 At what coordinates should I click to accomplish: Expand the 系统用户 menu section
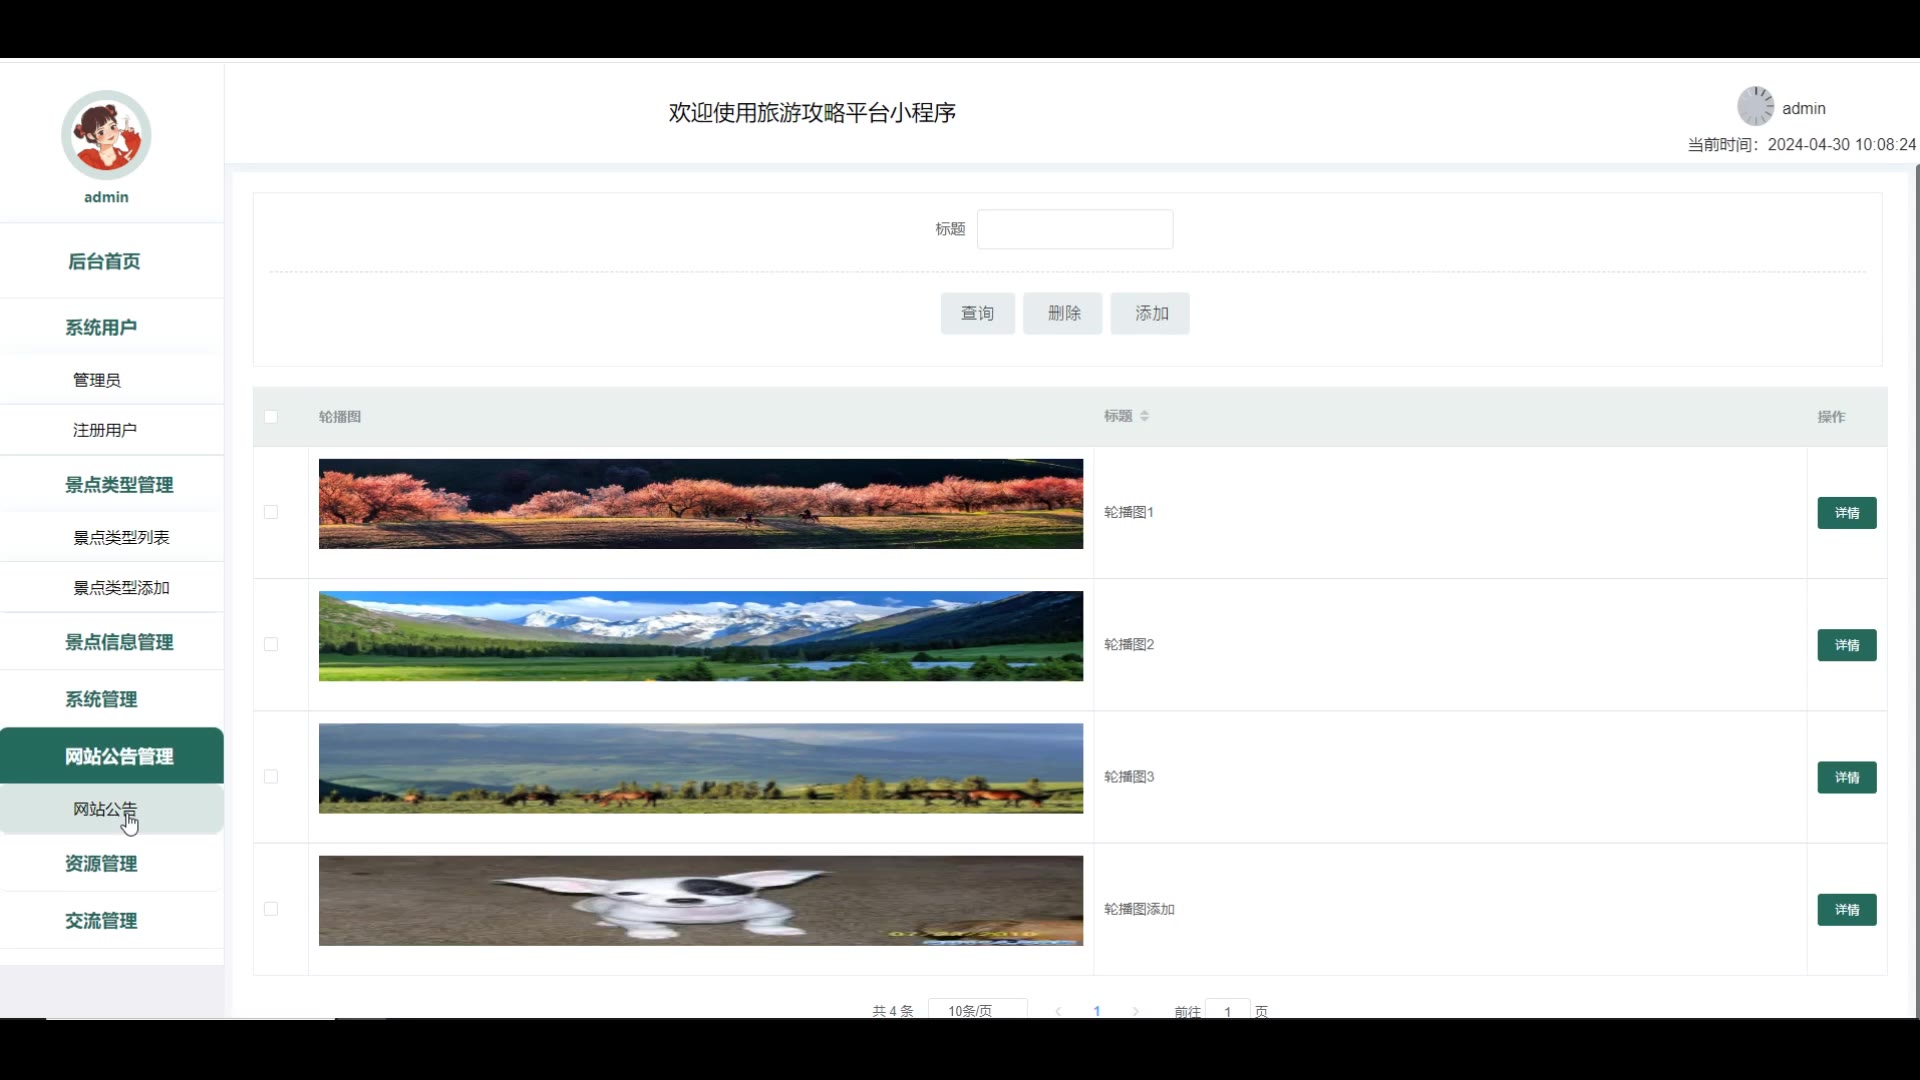(101, 327)
